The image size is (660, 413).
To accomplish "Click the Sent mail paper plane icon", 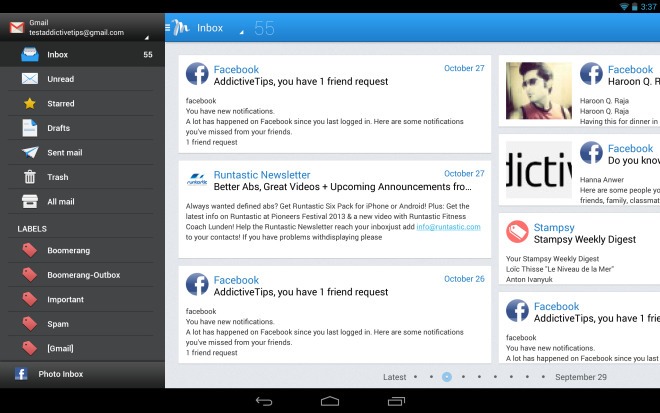I will (29, 153).
